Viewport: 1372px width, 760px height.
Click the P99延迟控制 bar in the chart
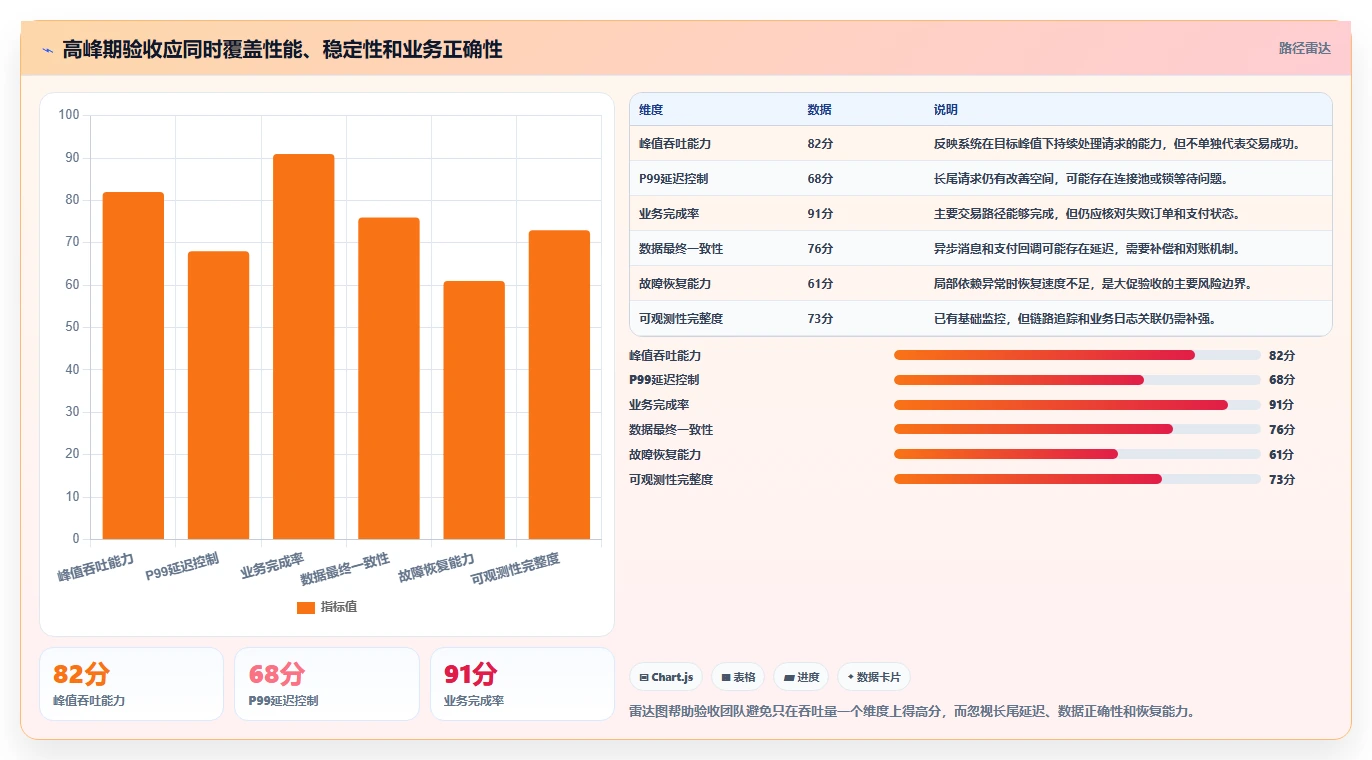(218, 396)
